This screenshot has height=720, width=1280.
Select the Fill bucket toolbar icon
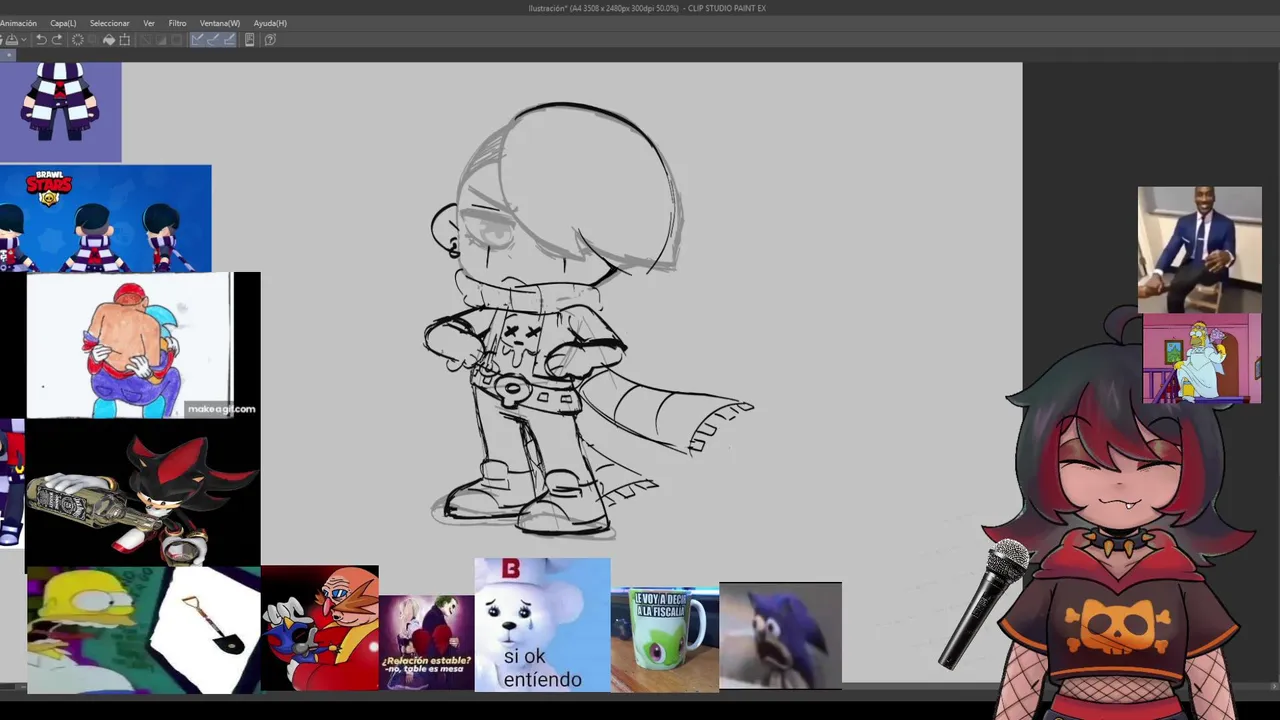[109, 40]
